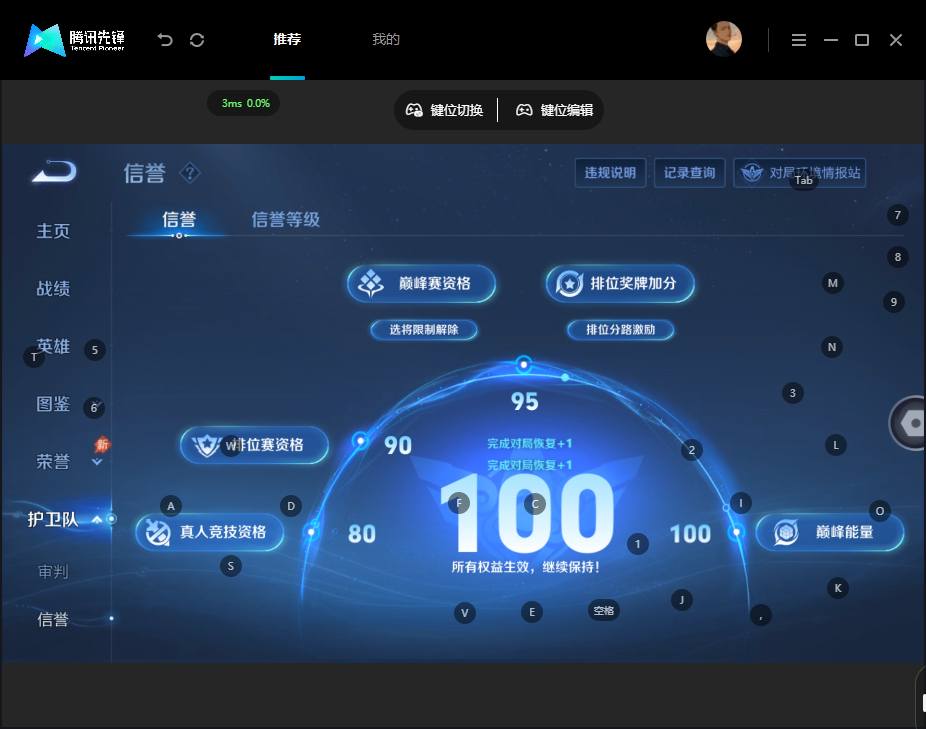
Task: Click the key marker 7
Action: [x=898, y=214]
